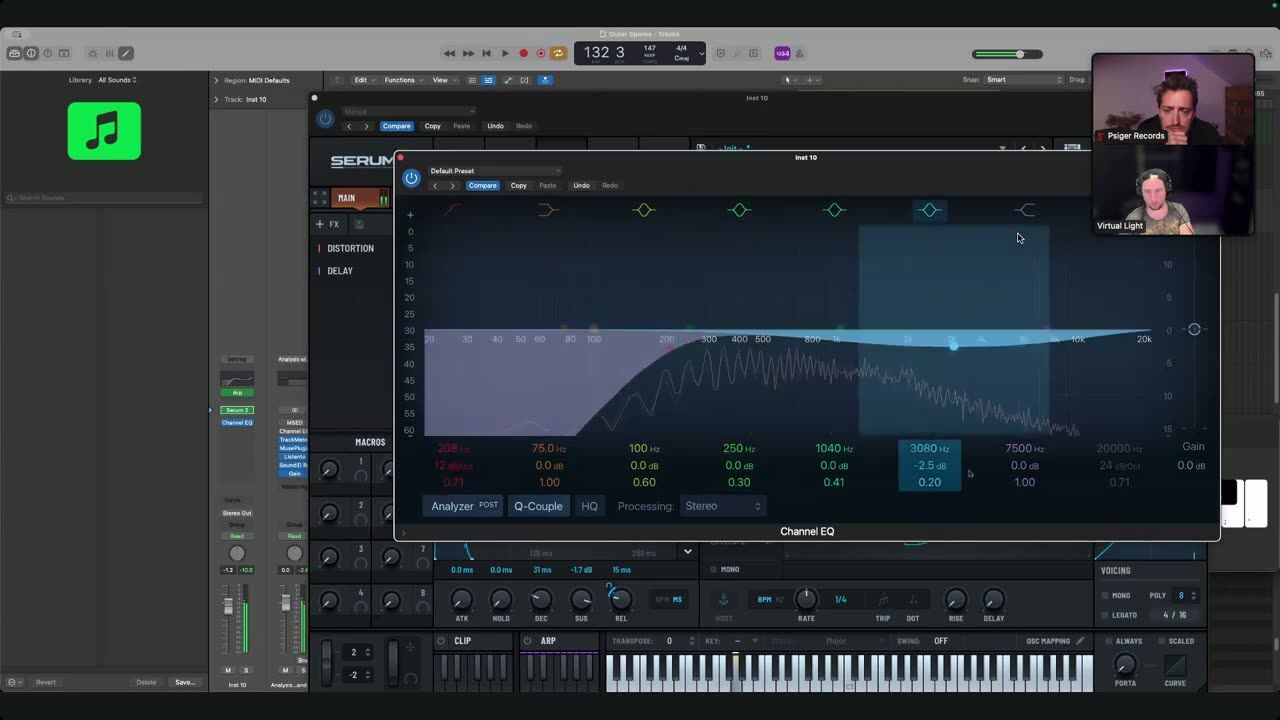This screenshot has width=1280, height=720.
Task: Toggle the Channel EQ power button
Action: pyautogui.click(x=411, y=178)
